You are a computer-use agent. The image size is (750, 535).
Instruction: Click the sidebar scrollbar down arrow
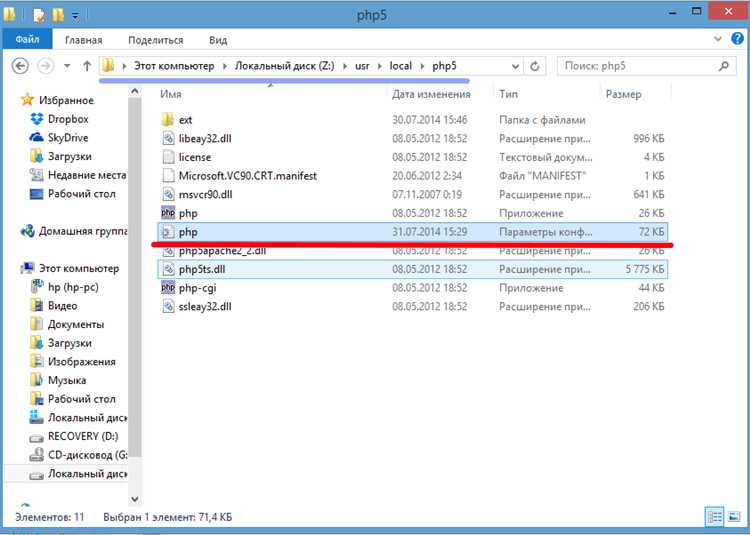(135, 499)
